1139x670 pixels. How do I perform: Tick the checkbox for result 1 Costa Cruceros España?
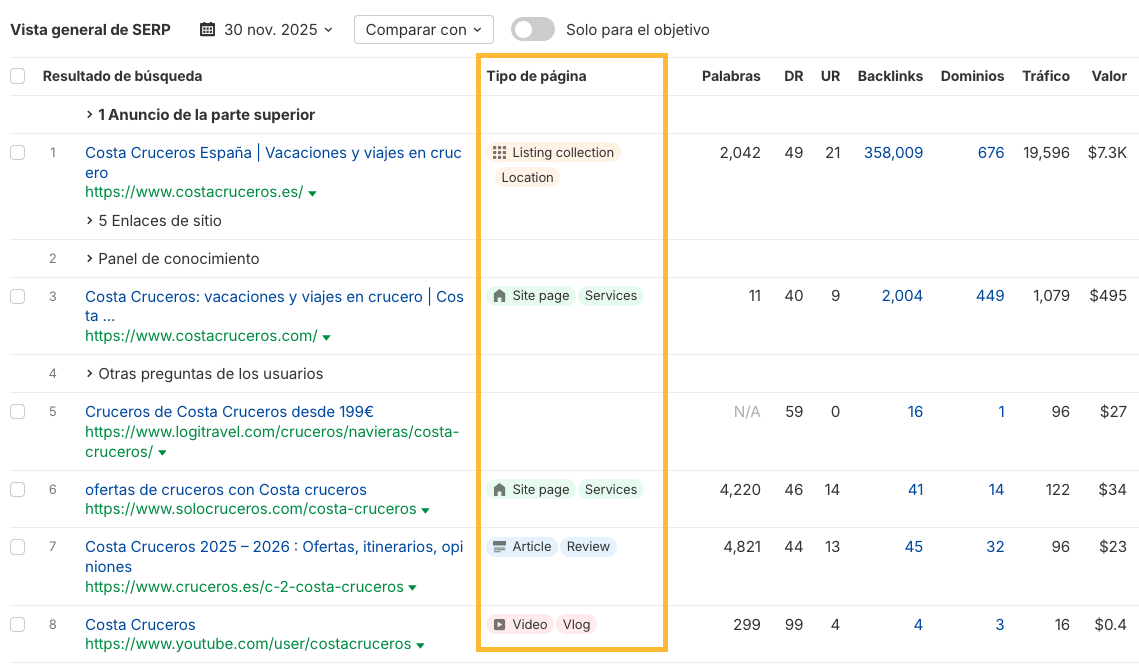tap(17, 153)
